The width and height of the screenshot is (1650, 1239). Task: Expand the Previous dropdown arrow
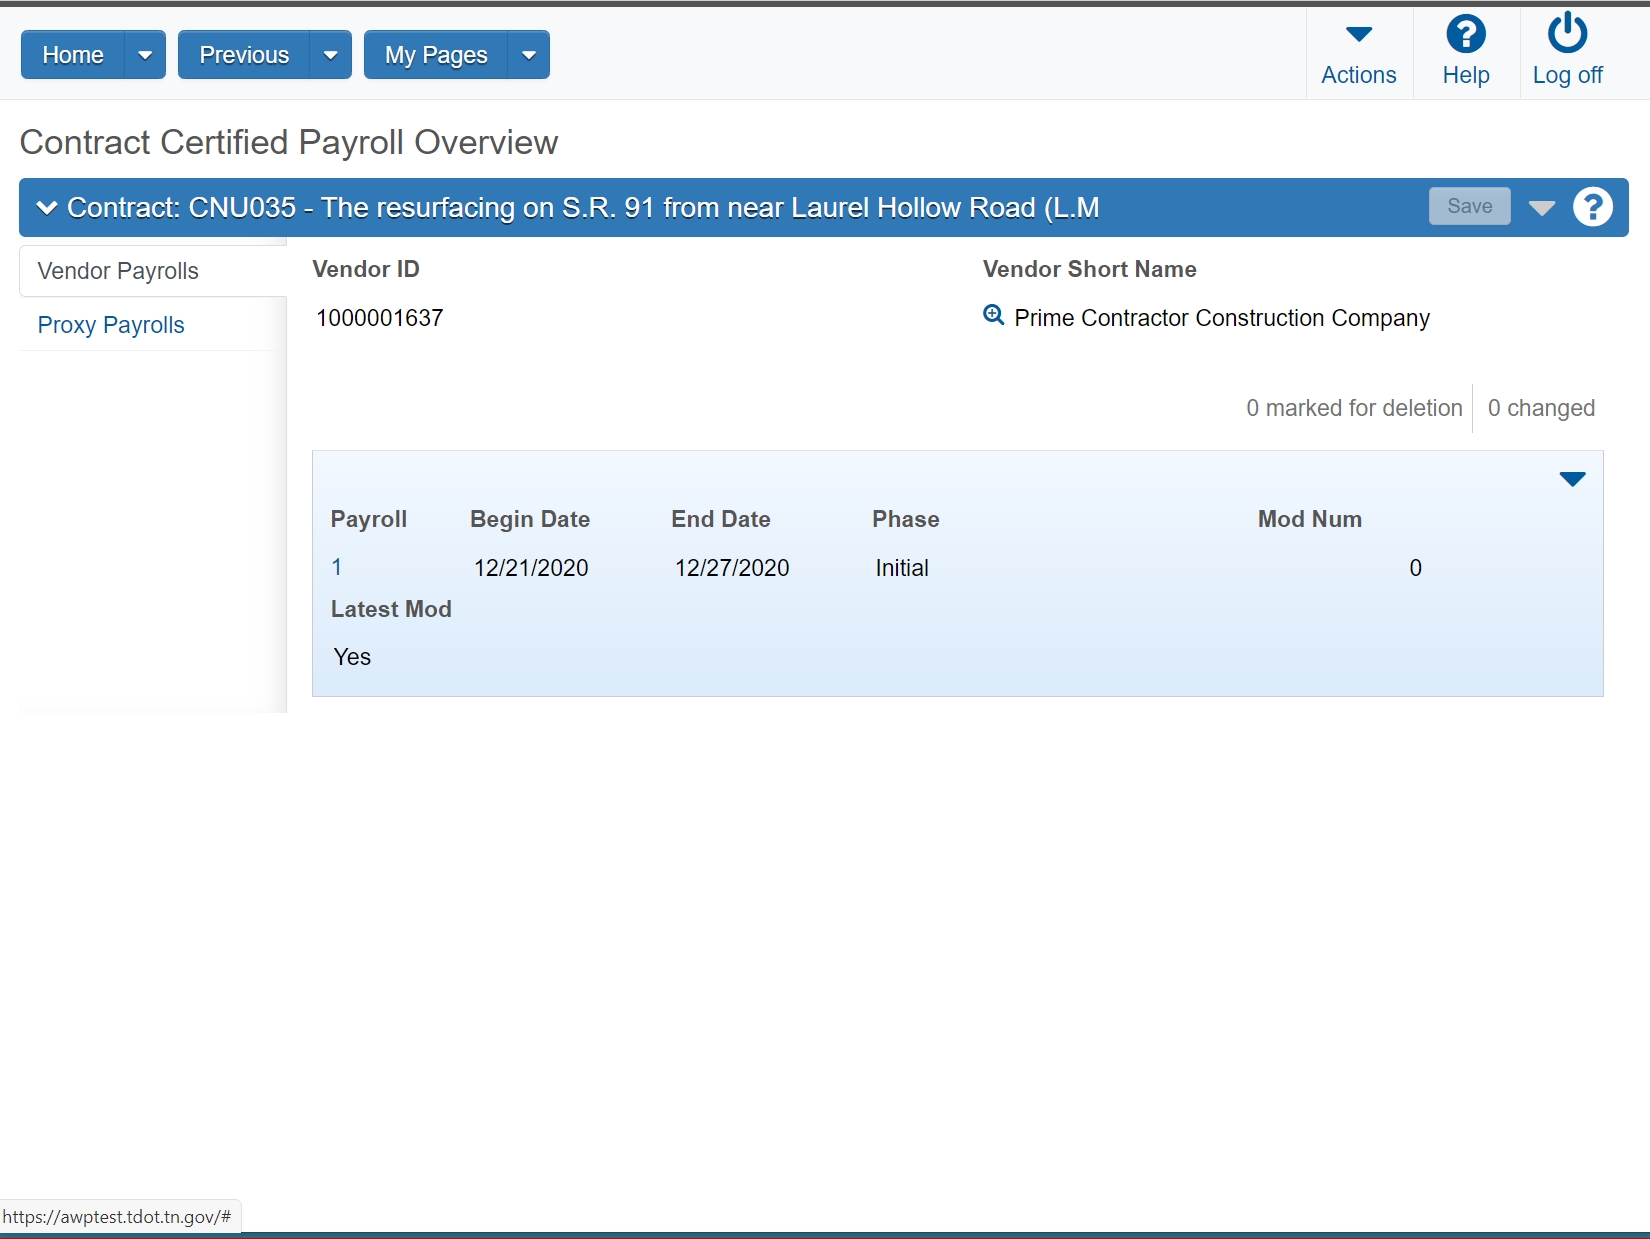pyautogui.click(x=331, y=55)
